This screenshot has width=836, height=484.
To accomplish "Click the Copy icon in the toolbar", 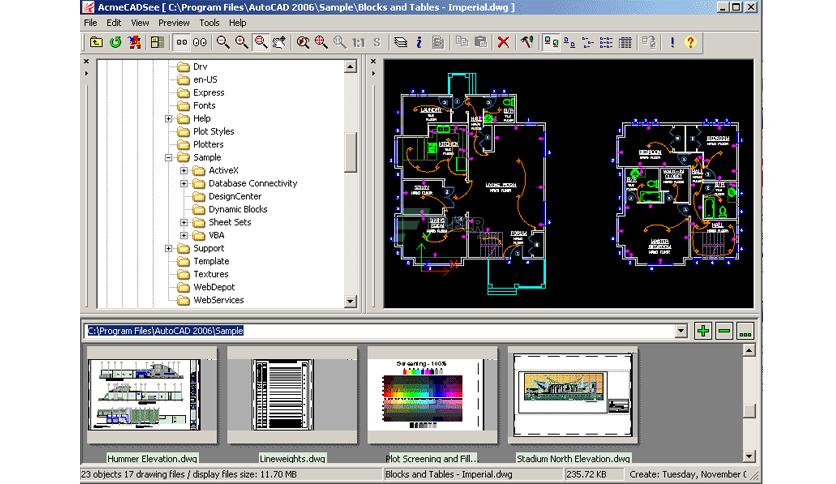I will [x=462, y=42].
